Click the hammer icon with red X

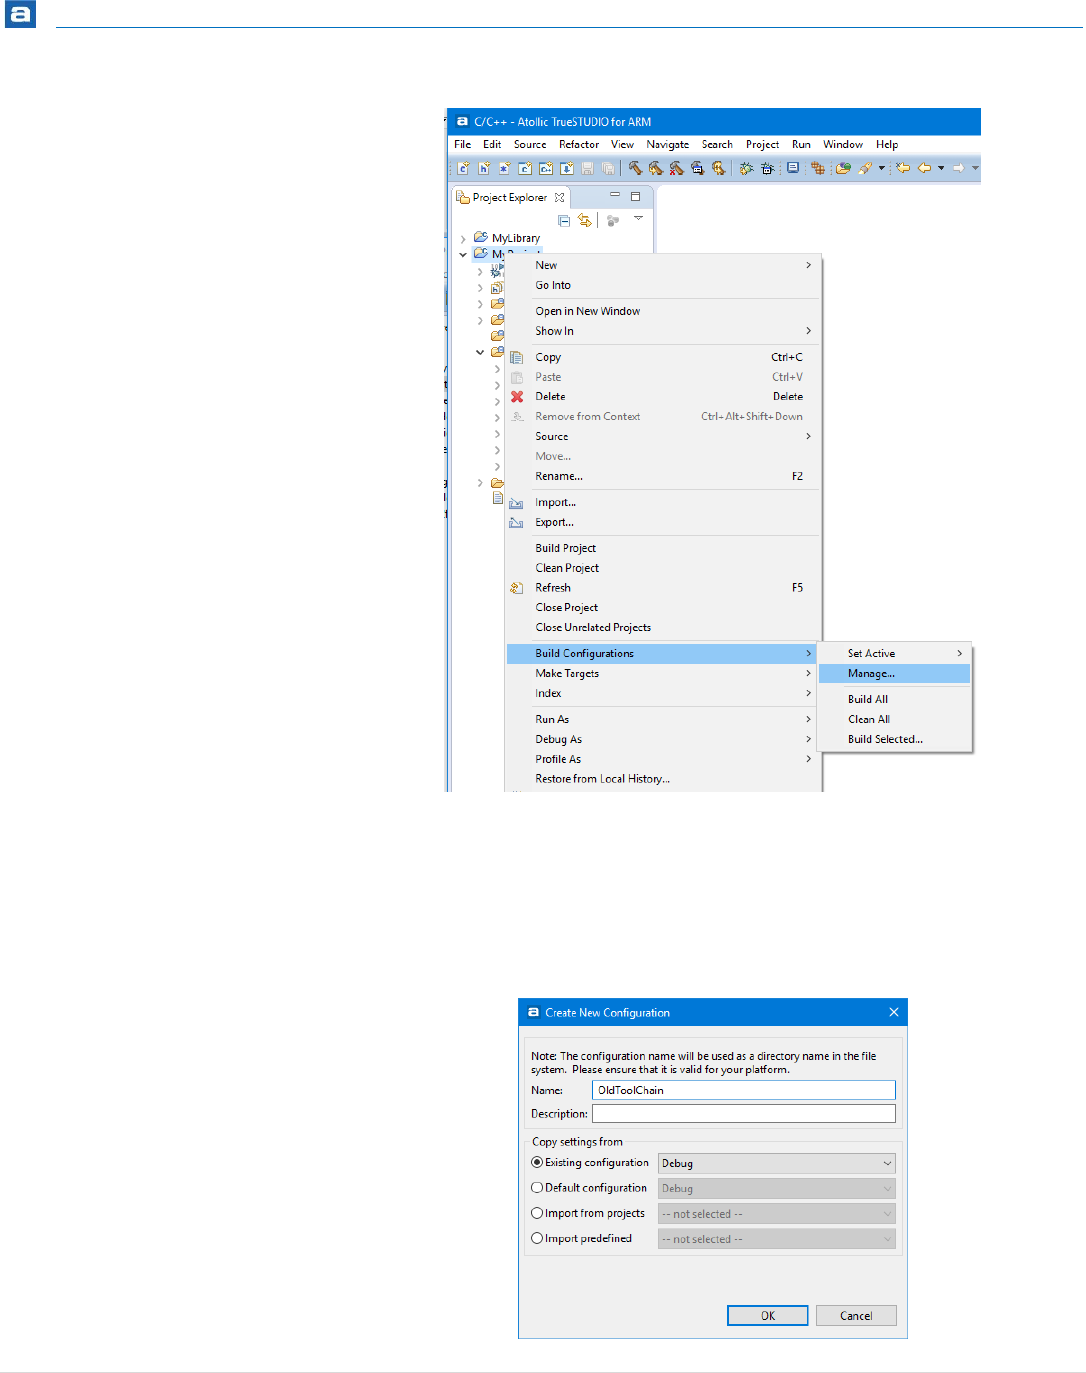pos(677,168)
